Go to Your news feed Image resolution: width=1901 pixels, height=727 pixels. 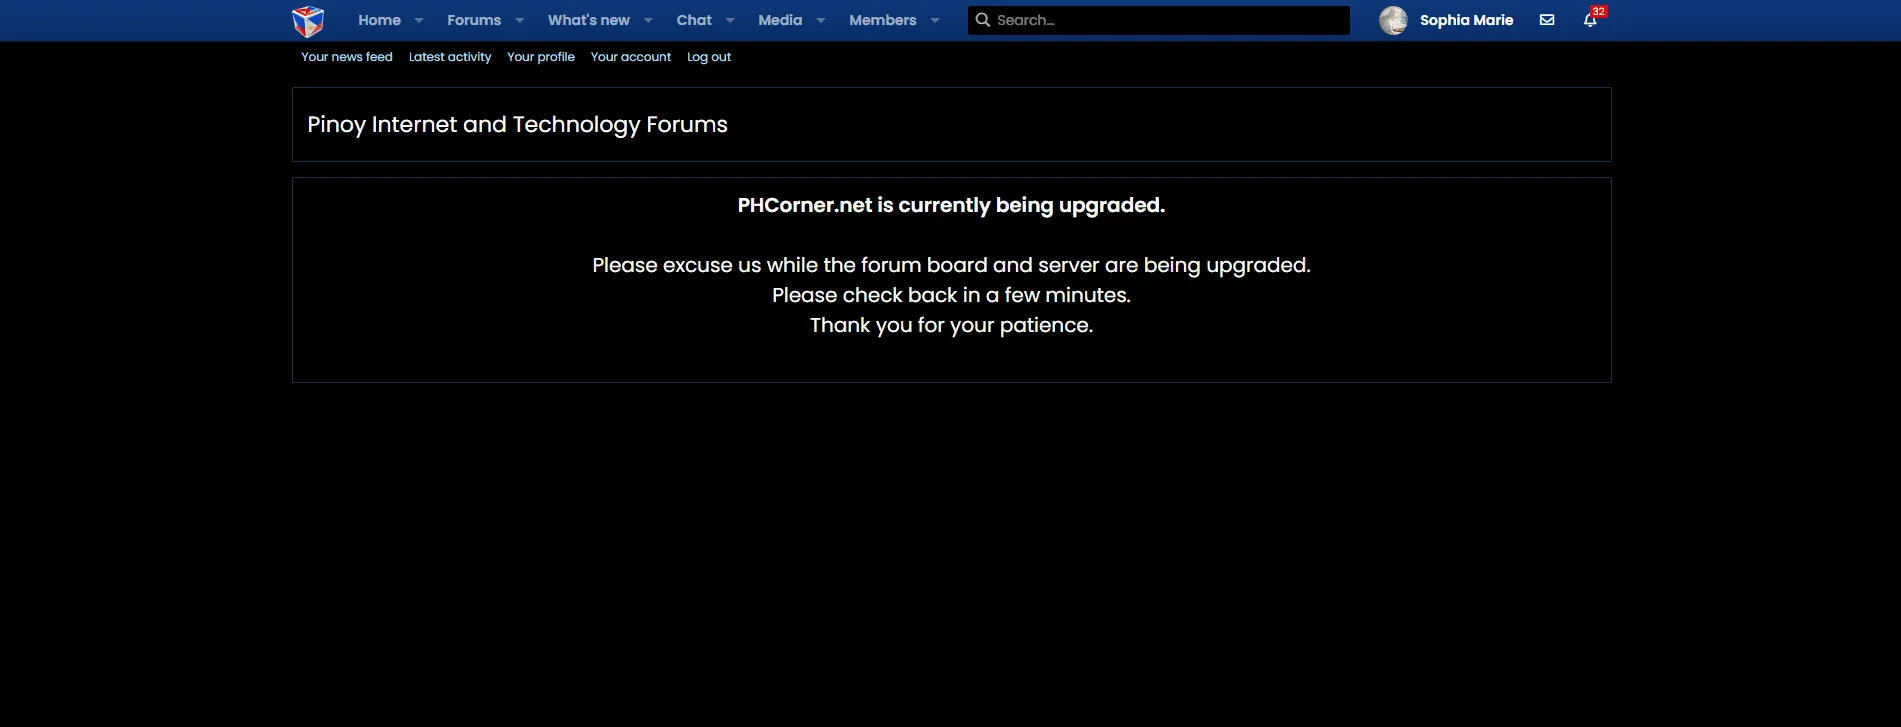346,57
